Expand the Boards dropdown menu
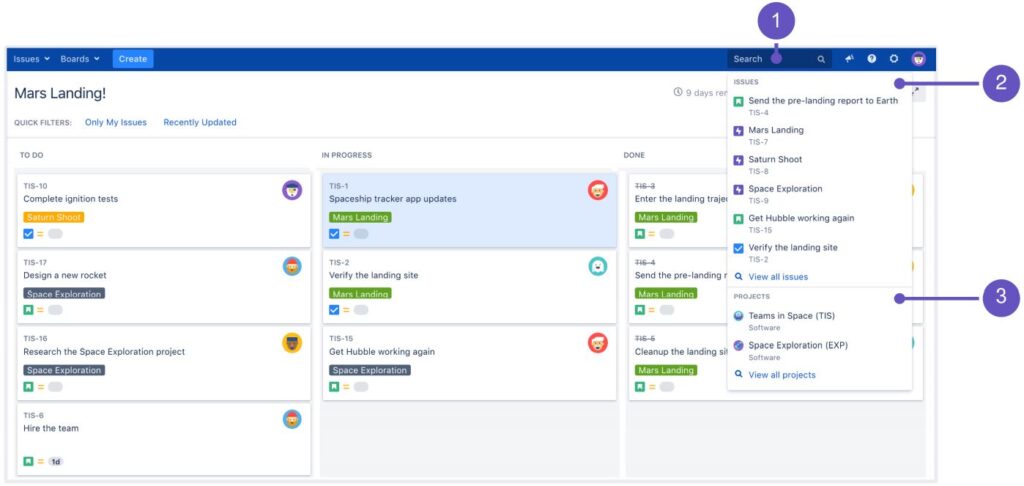 80,59
